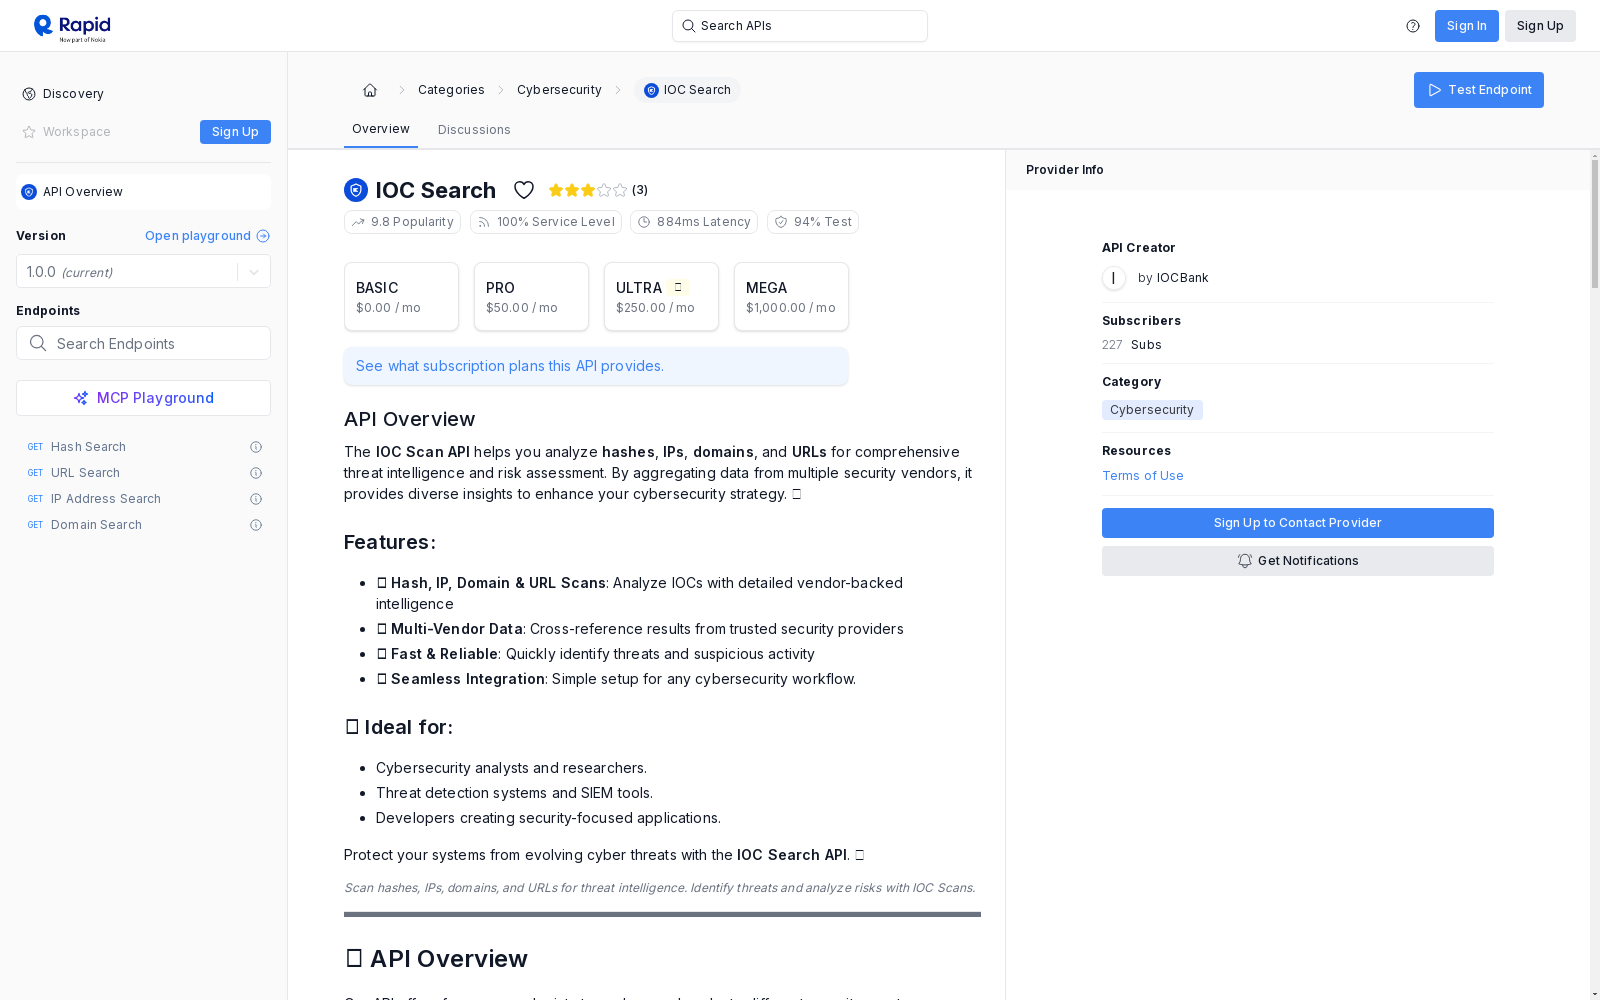The image size is (1600, 1000).
Task: Click the play icon on Test Endpoint
Action: pyautogui.click(x=1435, y=90)
